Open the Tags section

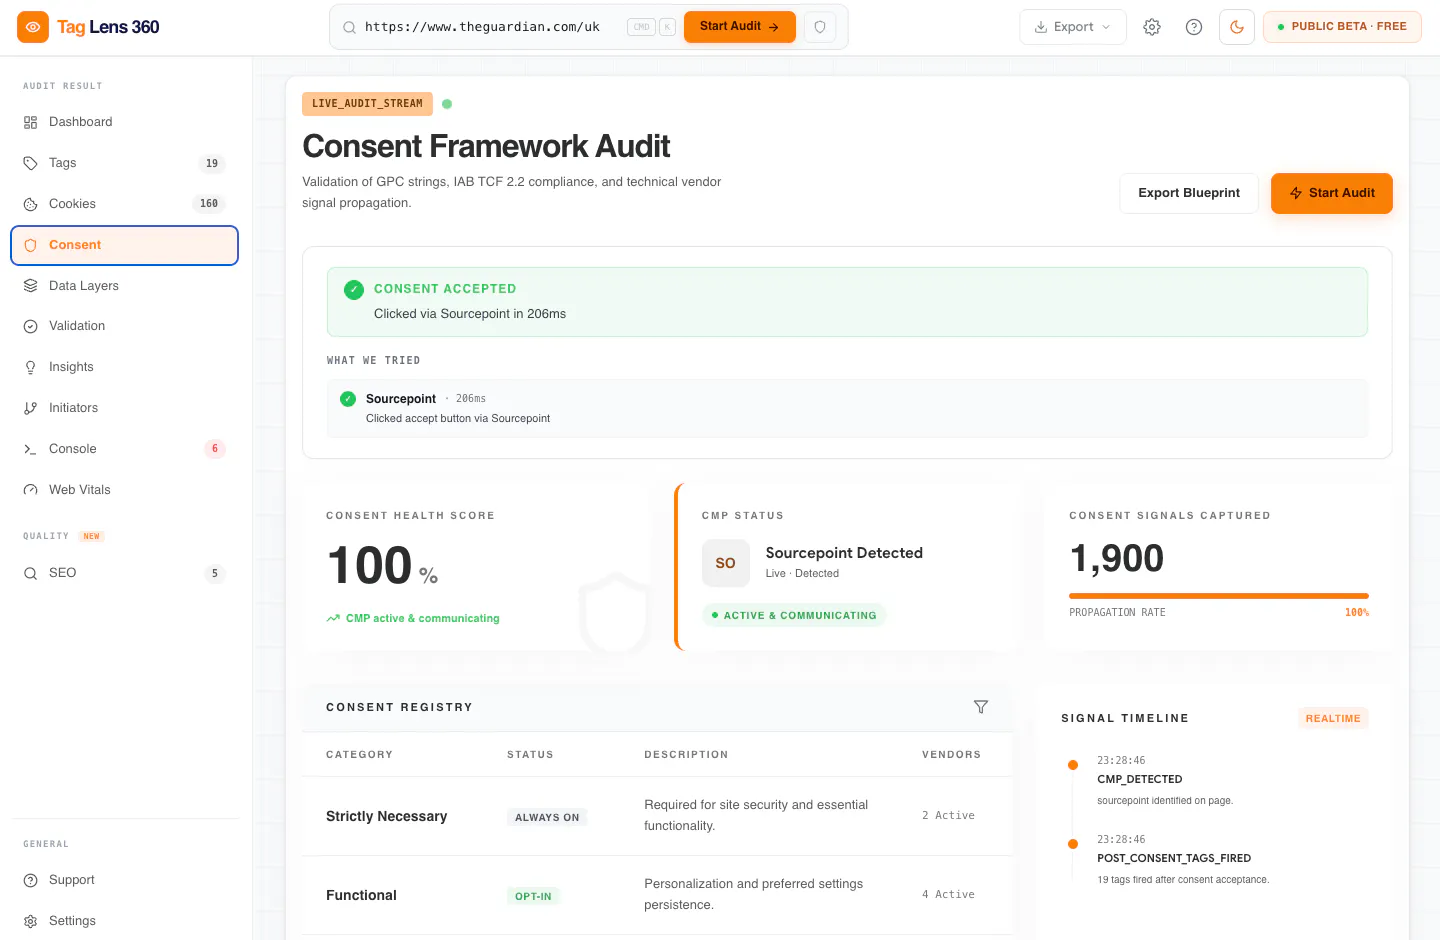point(125,163)
